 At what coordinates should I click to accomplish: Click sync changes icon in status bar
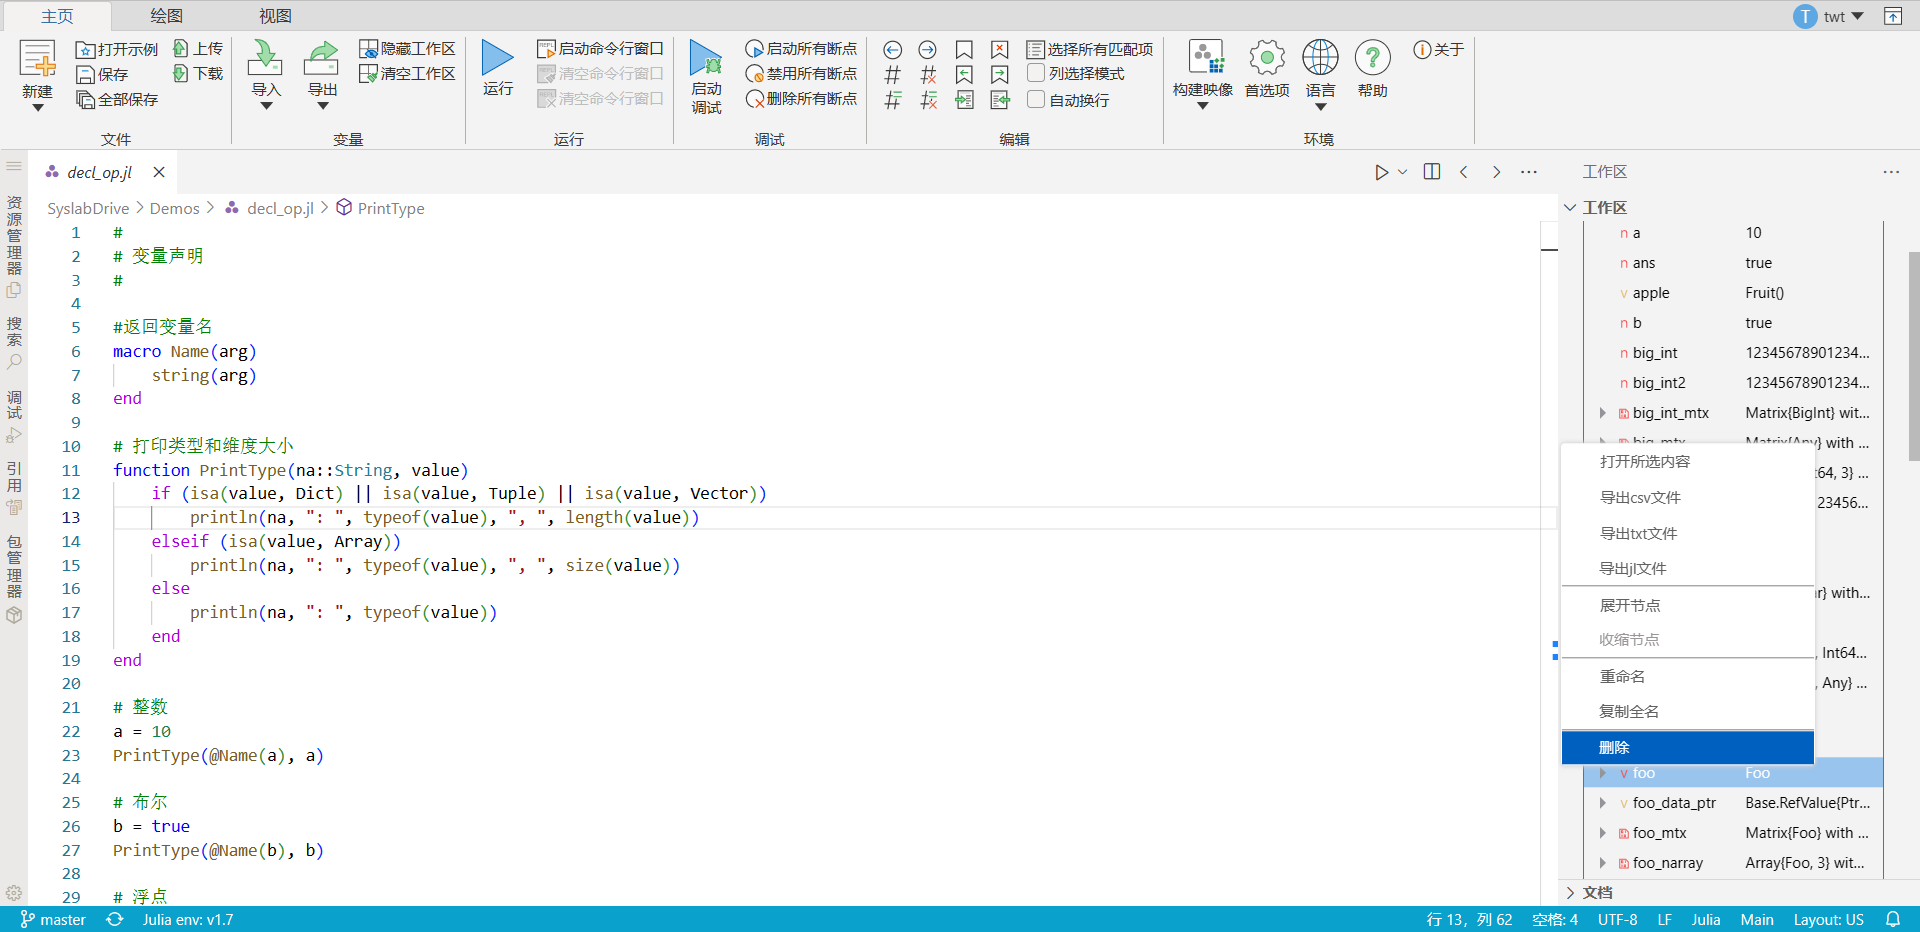point(115,919)
